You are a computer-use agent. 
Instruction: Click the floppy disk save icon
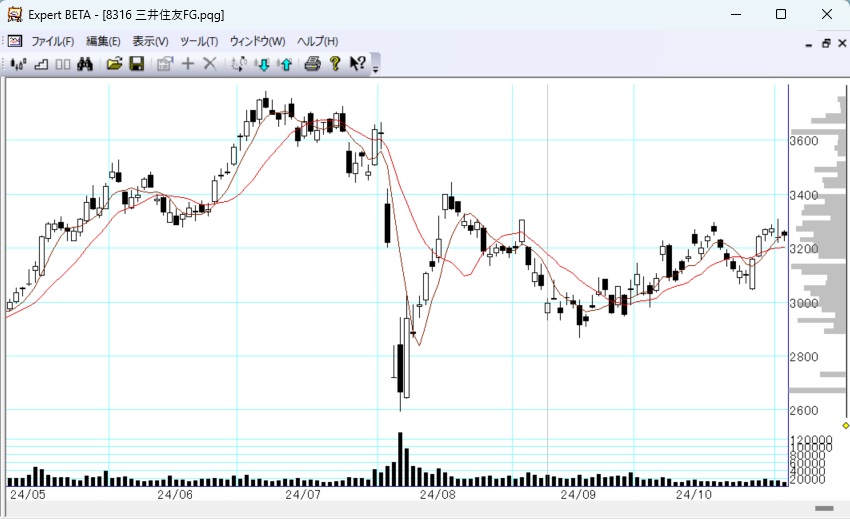(136, 64)
